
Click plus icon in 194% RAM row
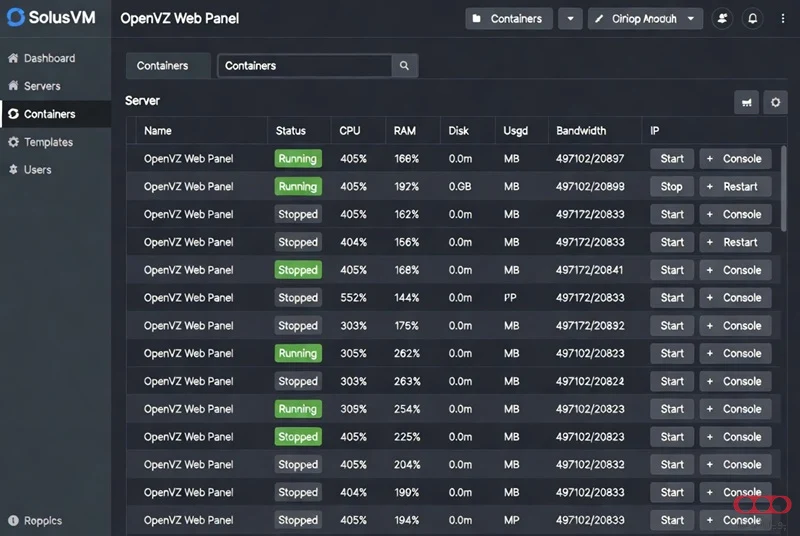tap(710, 520)
